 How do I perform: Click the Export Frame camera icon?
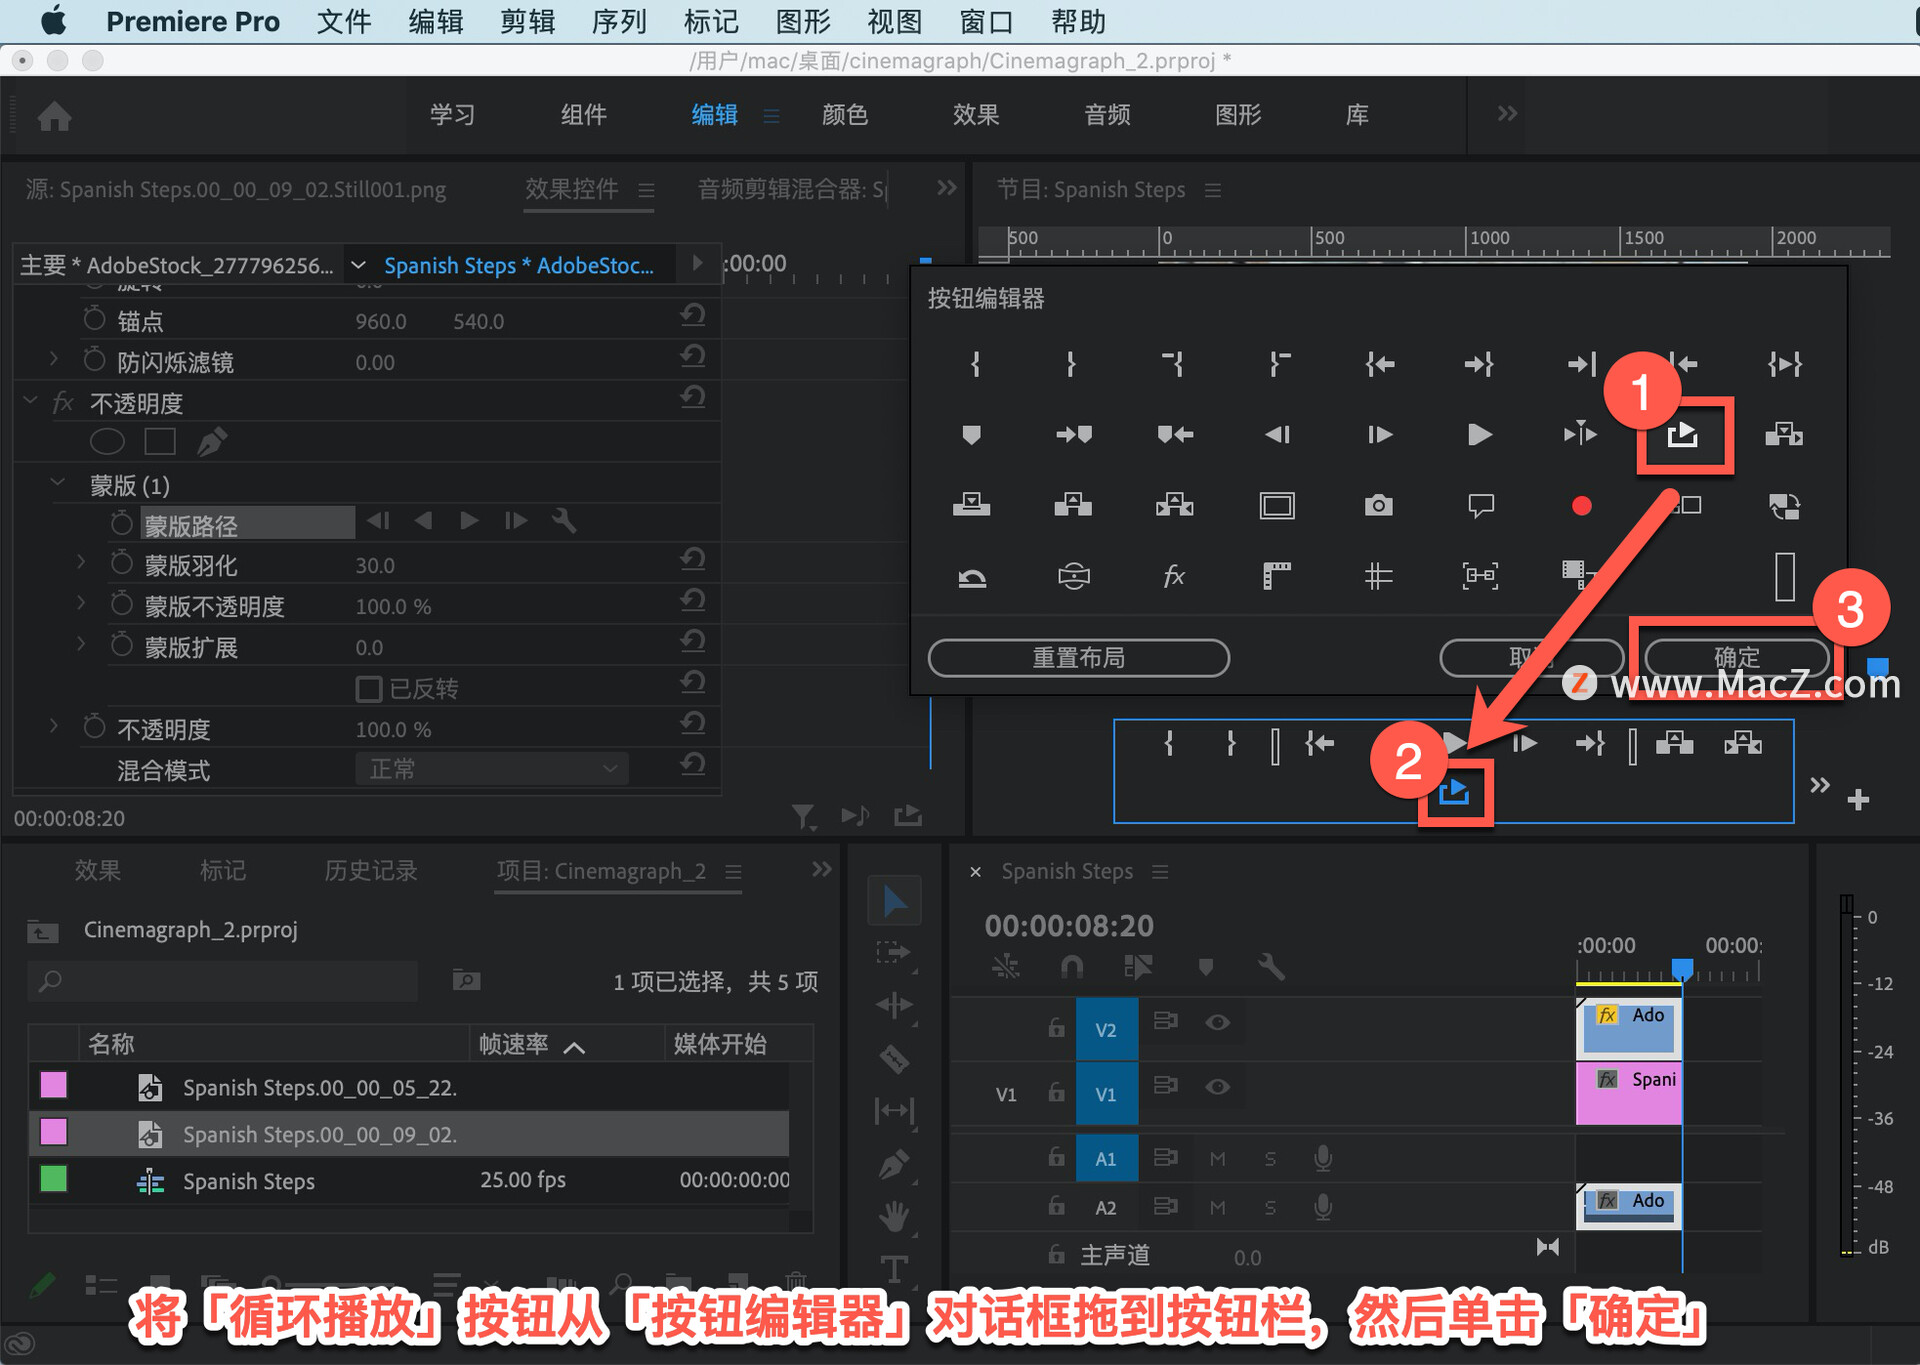pos(1378,505)
